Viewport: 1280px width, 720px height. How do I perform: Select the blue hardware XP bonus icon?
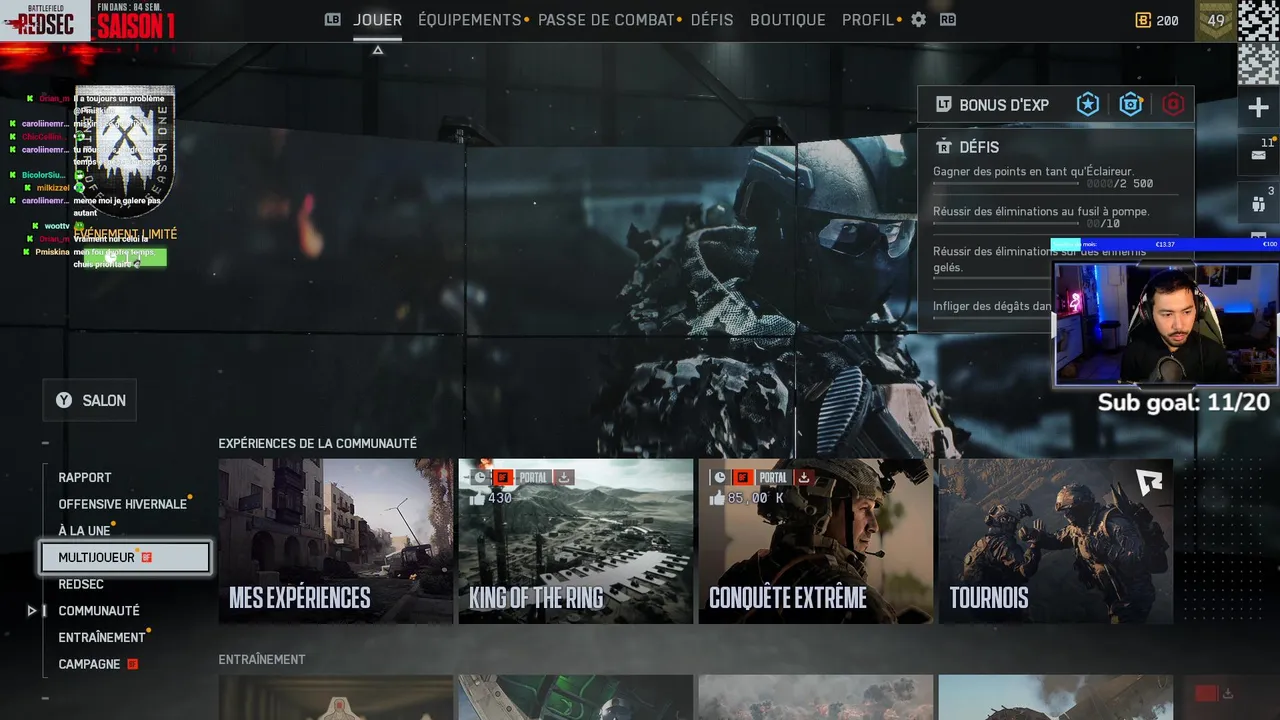click(x=1131, y=104)
